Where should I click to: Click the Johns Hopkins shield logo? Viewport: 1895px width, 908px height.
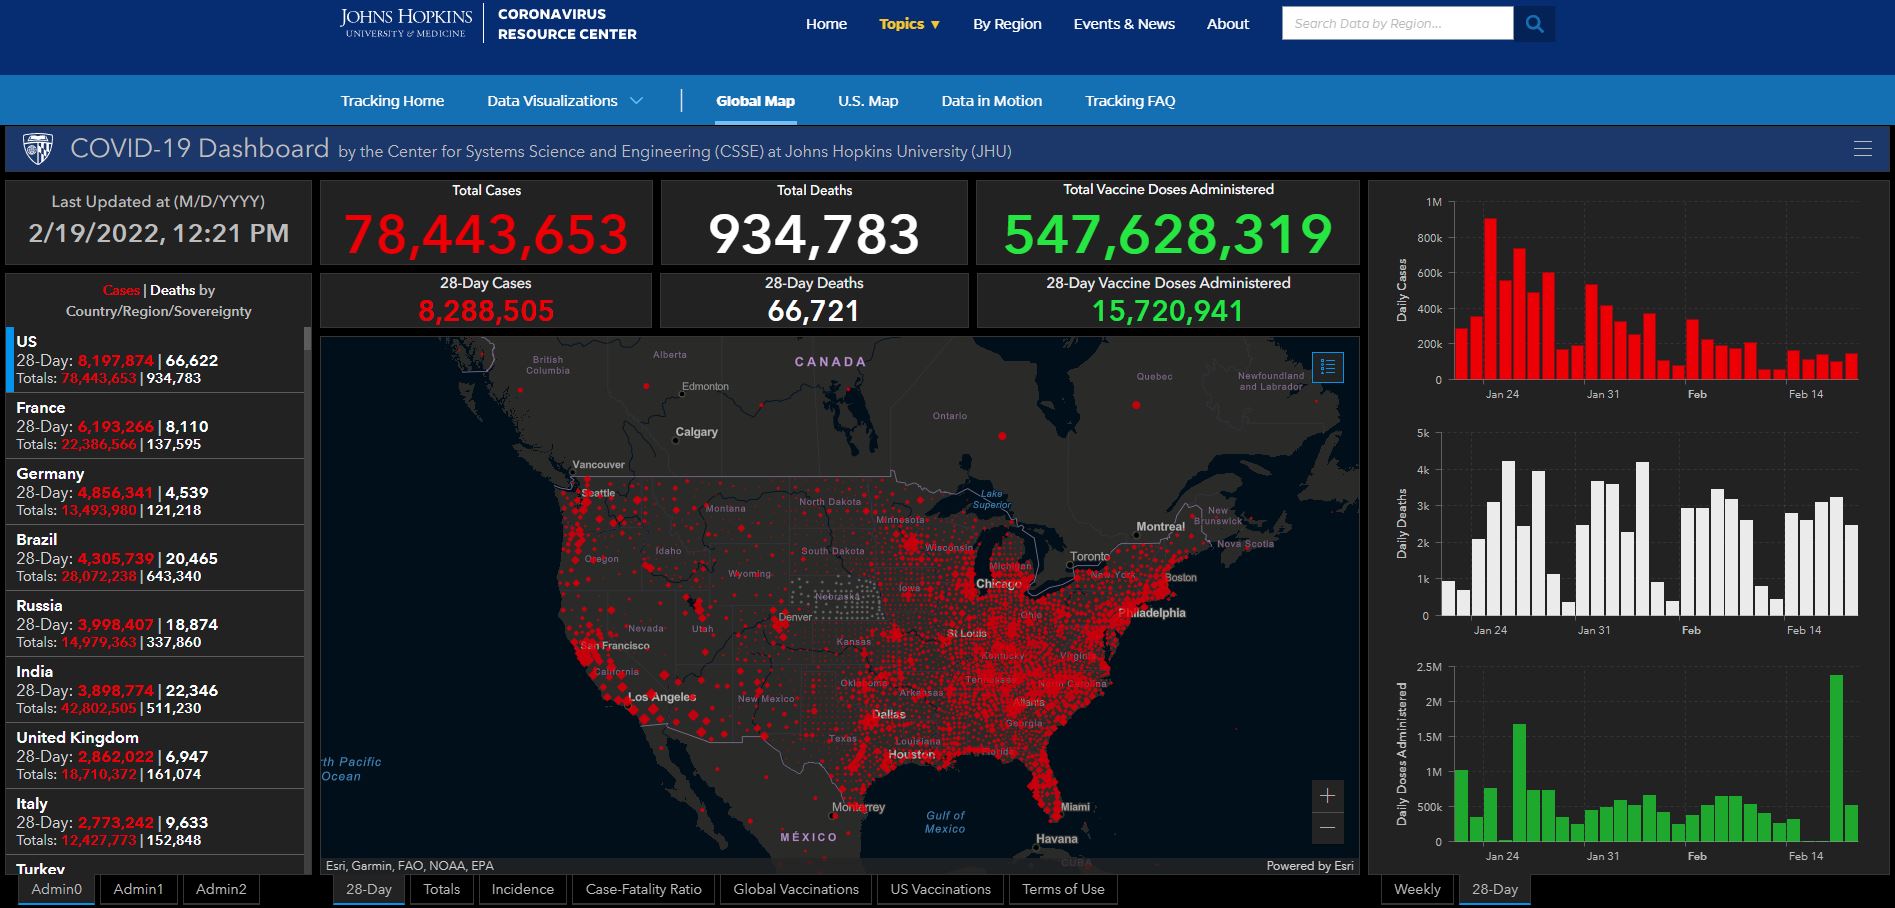38,149
